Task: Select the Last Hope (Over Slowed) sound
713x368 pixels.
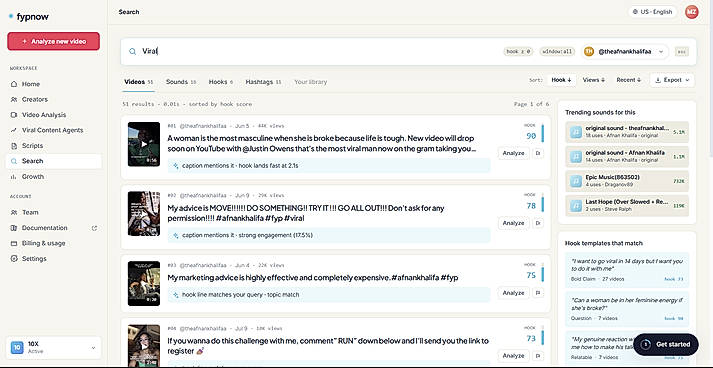Action: pyautogui.click(x=627, y=206)
